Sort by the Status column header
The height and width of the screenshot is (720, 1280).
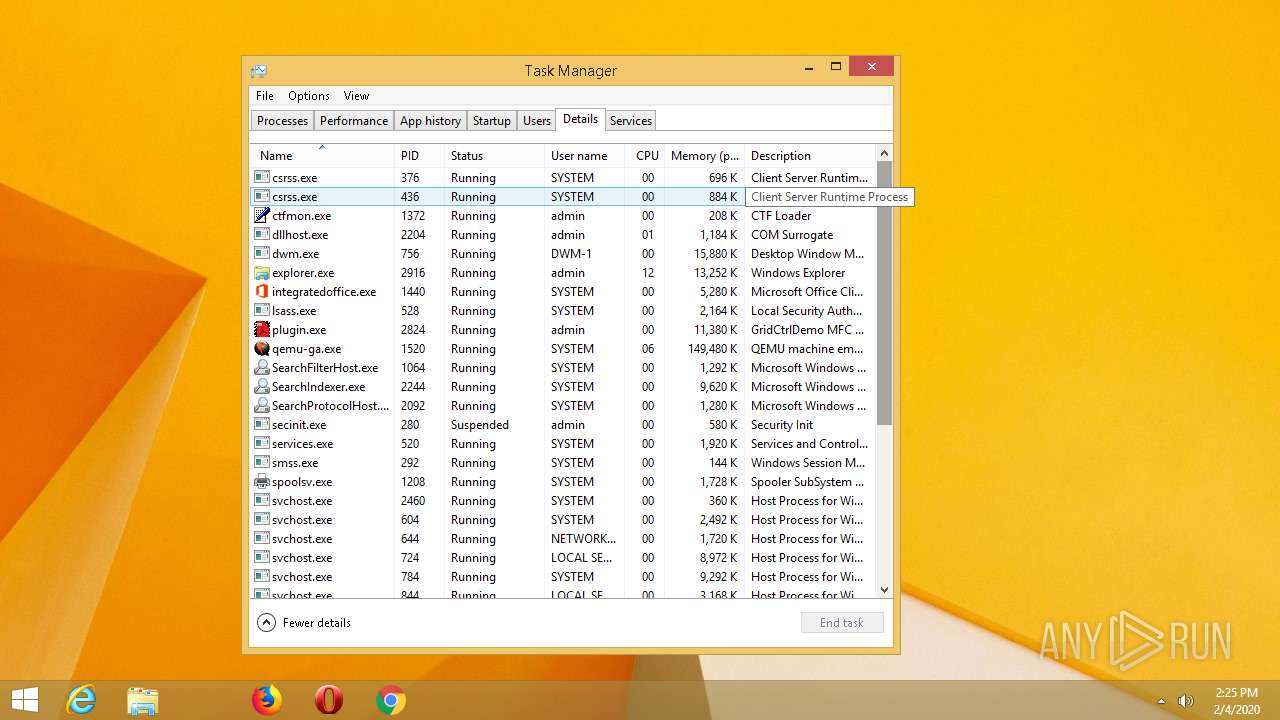coord(494,155)
